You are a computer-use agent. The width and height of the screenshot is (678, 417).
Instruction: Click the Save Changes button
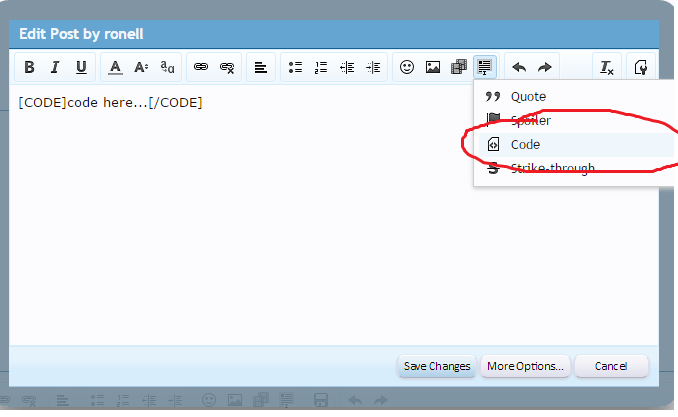point(437,366)
